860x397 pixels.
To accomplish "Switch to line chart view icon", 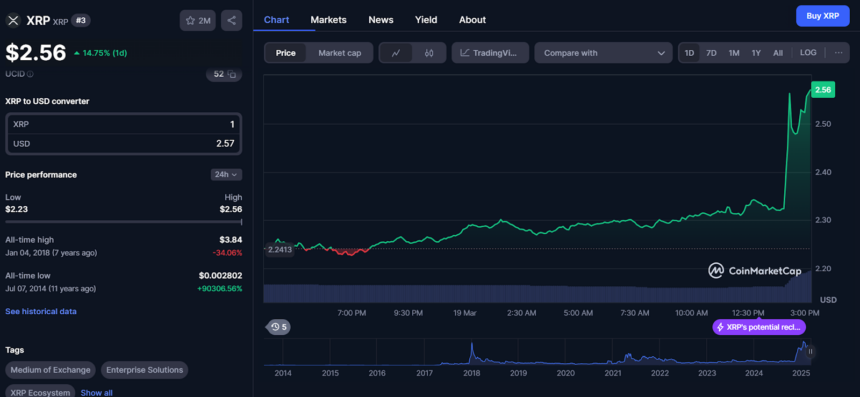I will 396,53.
